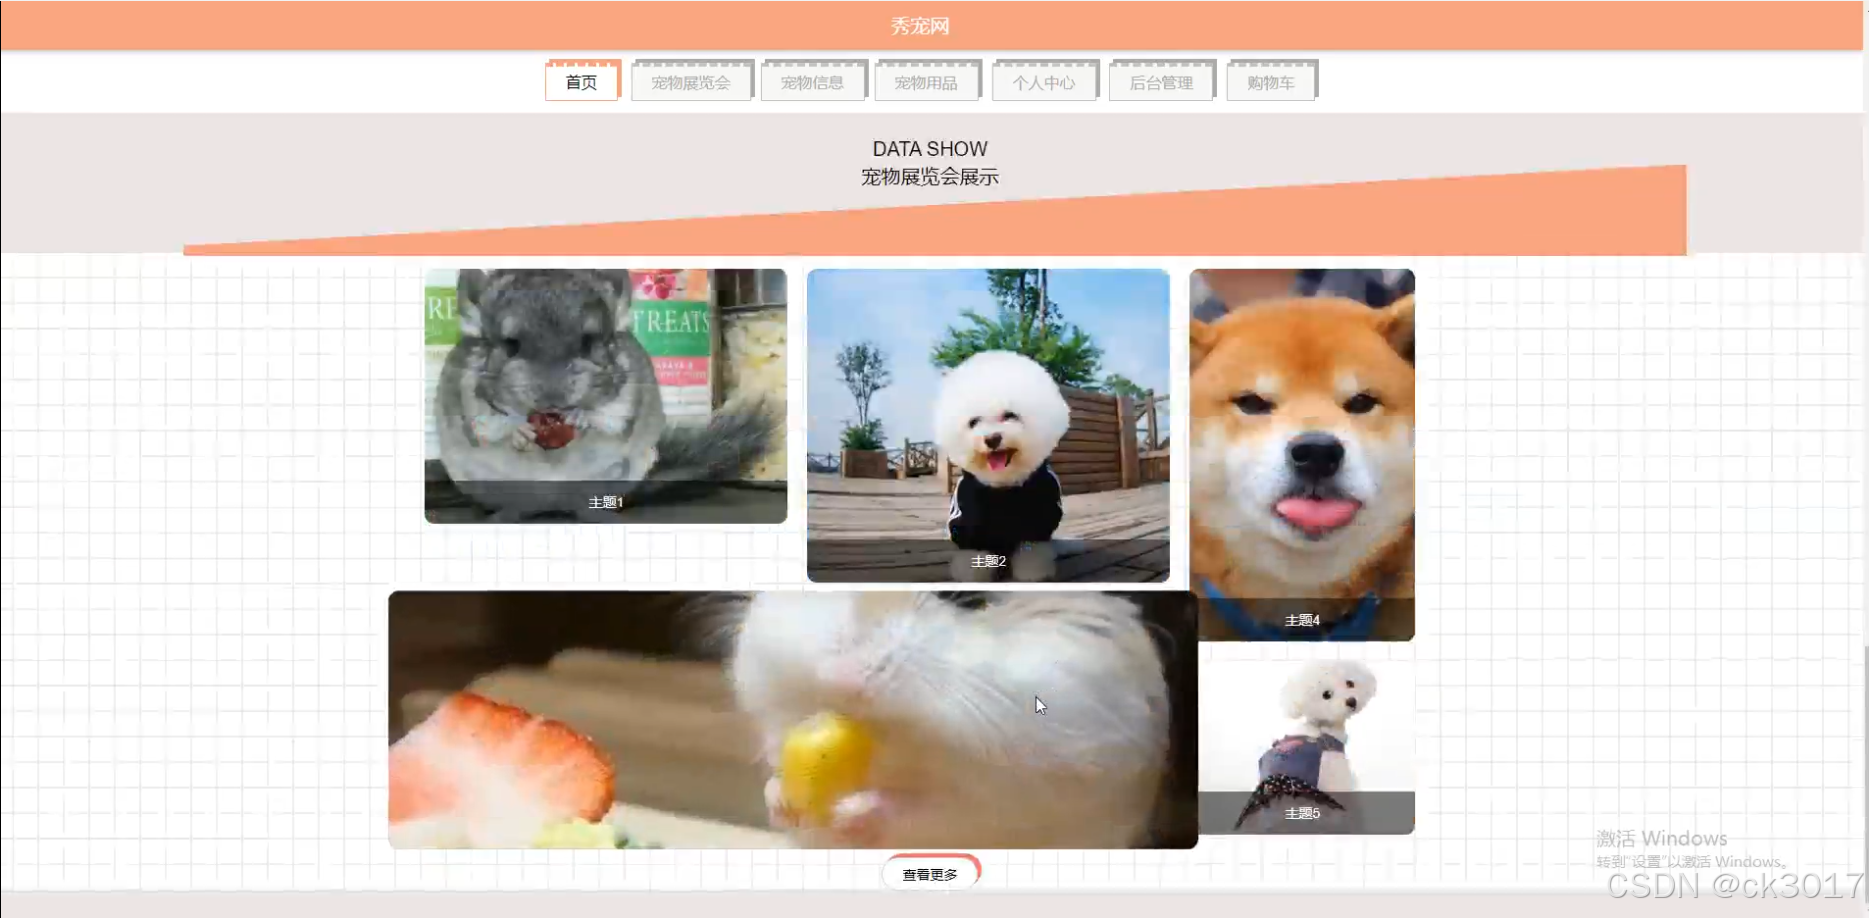This screenshot has width=1869, height=918.
Task: Open the 首页 navigation tab
Action: 582,82
